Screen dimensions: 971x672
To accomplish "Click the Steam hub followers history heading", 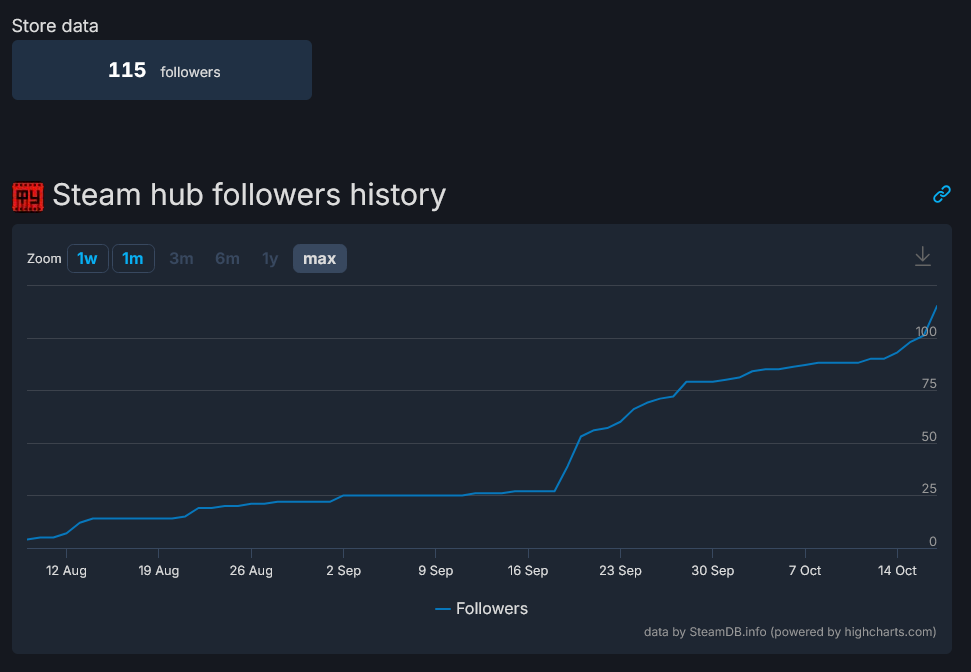I will pos(249,195).
